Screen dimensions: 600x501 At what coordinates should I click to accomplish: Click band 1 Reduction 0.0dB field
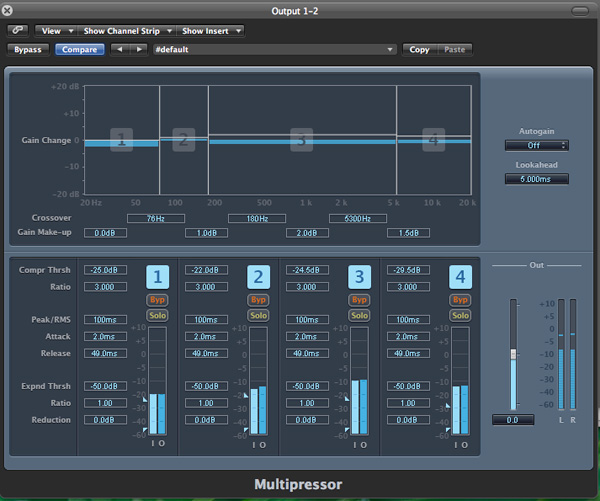pyautogui.click(x=105, y=420)
